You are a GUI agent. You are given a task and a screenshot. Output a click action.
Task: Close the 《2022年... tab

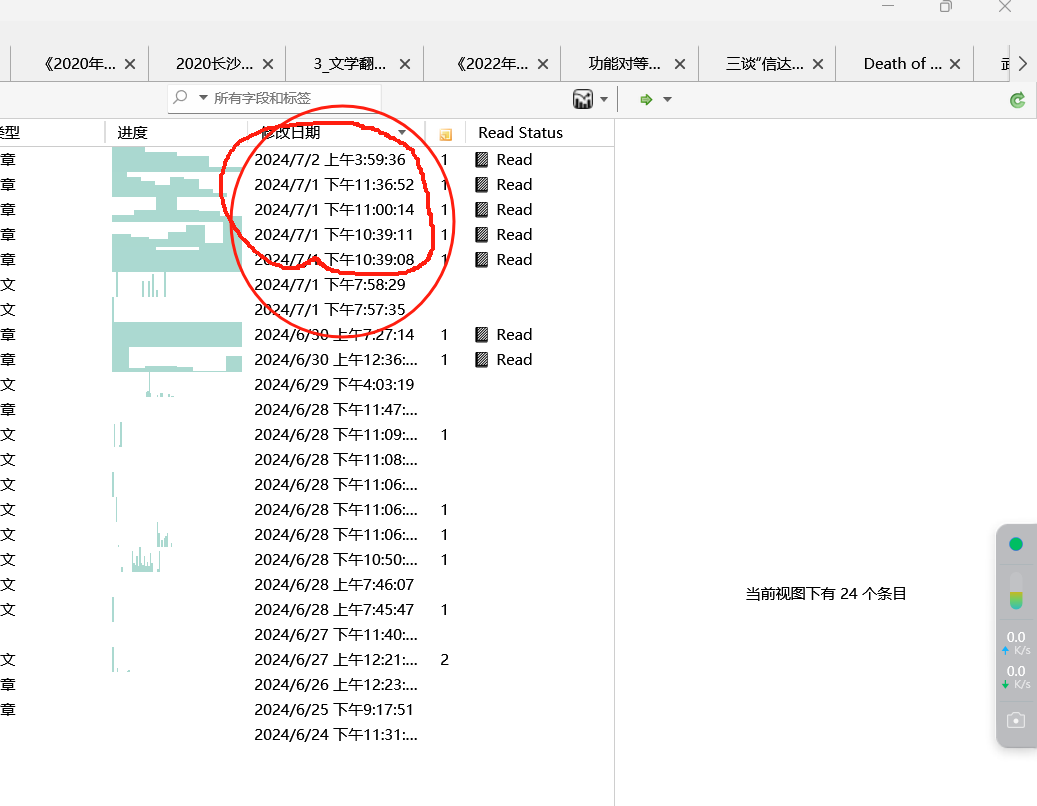coord(543,64)
